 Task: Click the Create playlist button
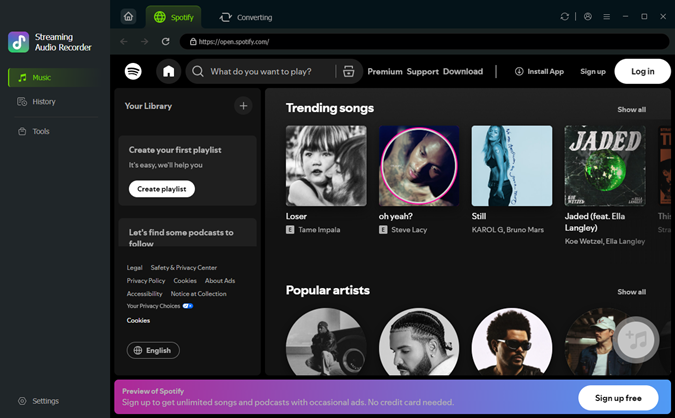[162, 189]
